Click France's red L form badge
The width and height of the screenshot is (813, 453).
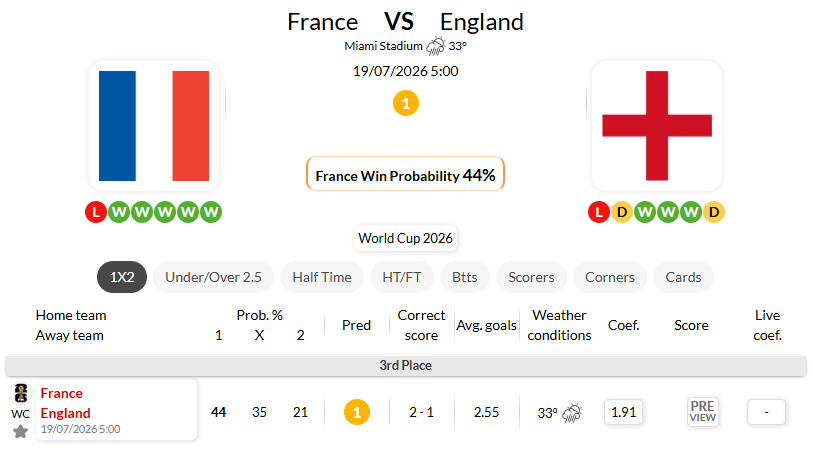click(96, 212)
